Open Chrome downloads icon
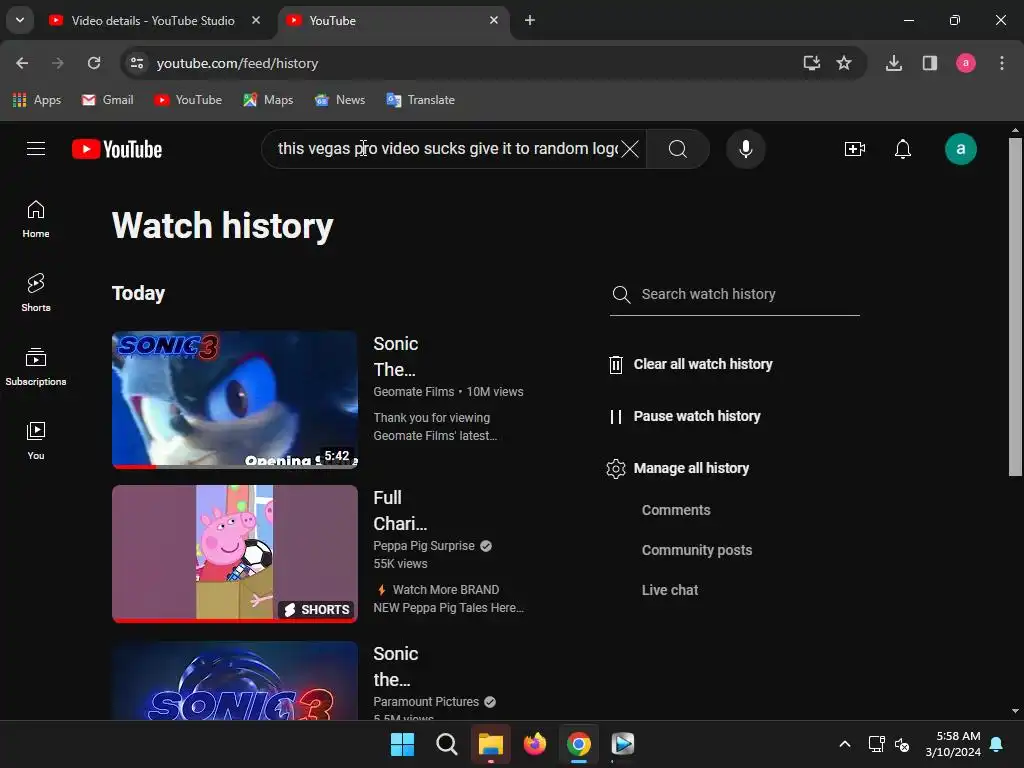Screen dimensions: 1024x768 [x=893, y=63]
